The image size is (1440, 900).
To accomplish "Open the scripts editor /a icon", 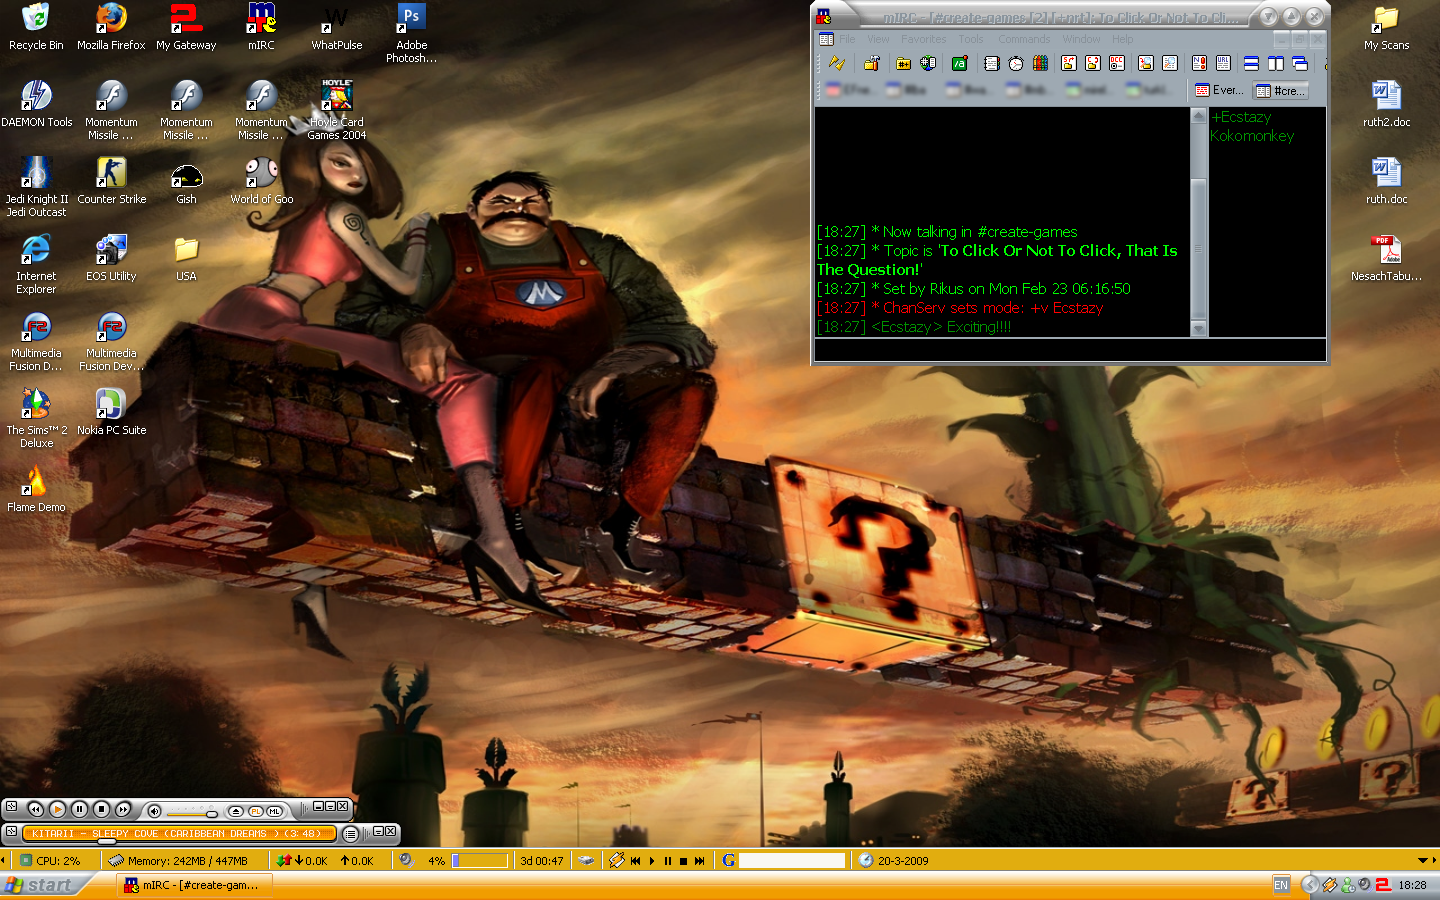I will [960, 63].
